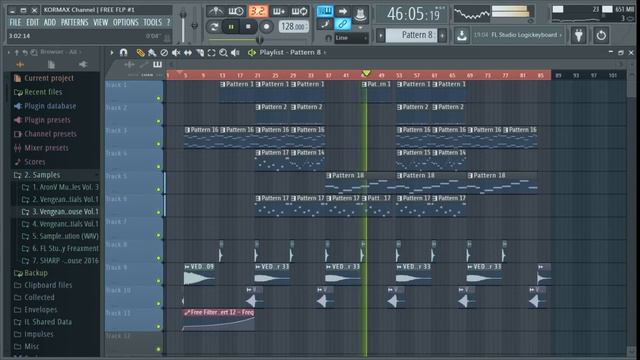640x360 pixels.
Task: Select the playlist Slip tool
Action: coord(188,53)
